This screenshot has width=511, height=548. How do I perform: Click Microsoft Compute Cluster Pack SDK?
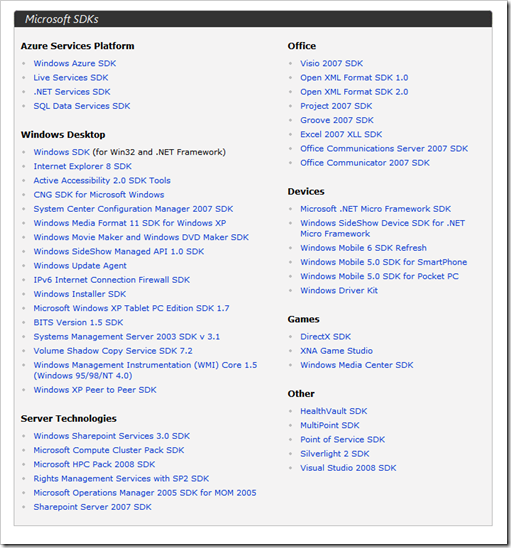point(109,450)
